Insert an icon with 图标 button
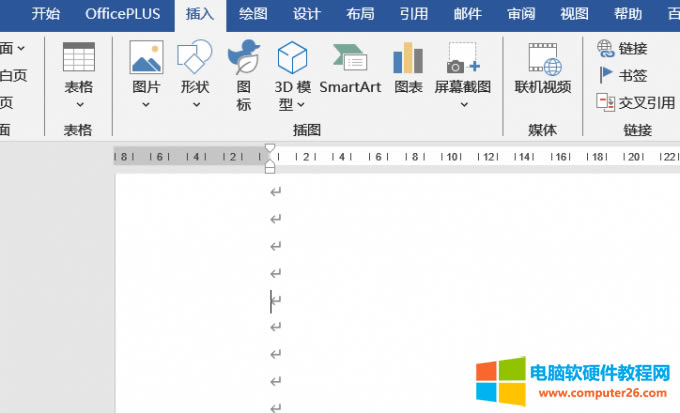The image size is (680, 413). pos(243,58)
